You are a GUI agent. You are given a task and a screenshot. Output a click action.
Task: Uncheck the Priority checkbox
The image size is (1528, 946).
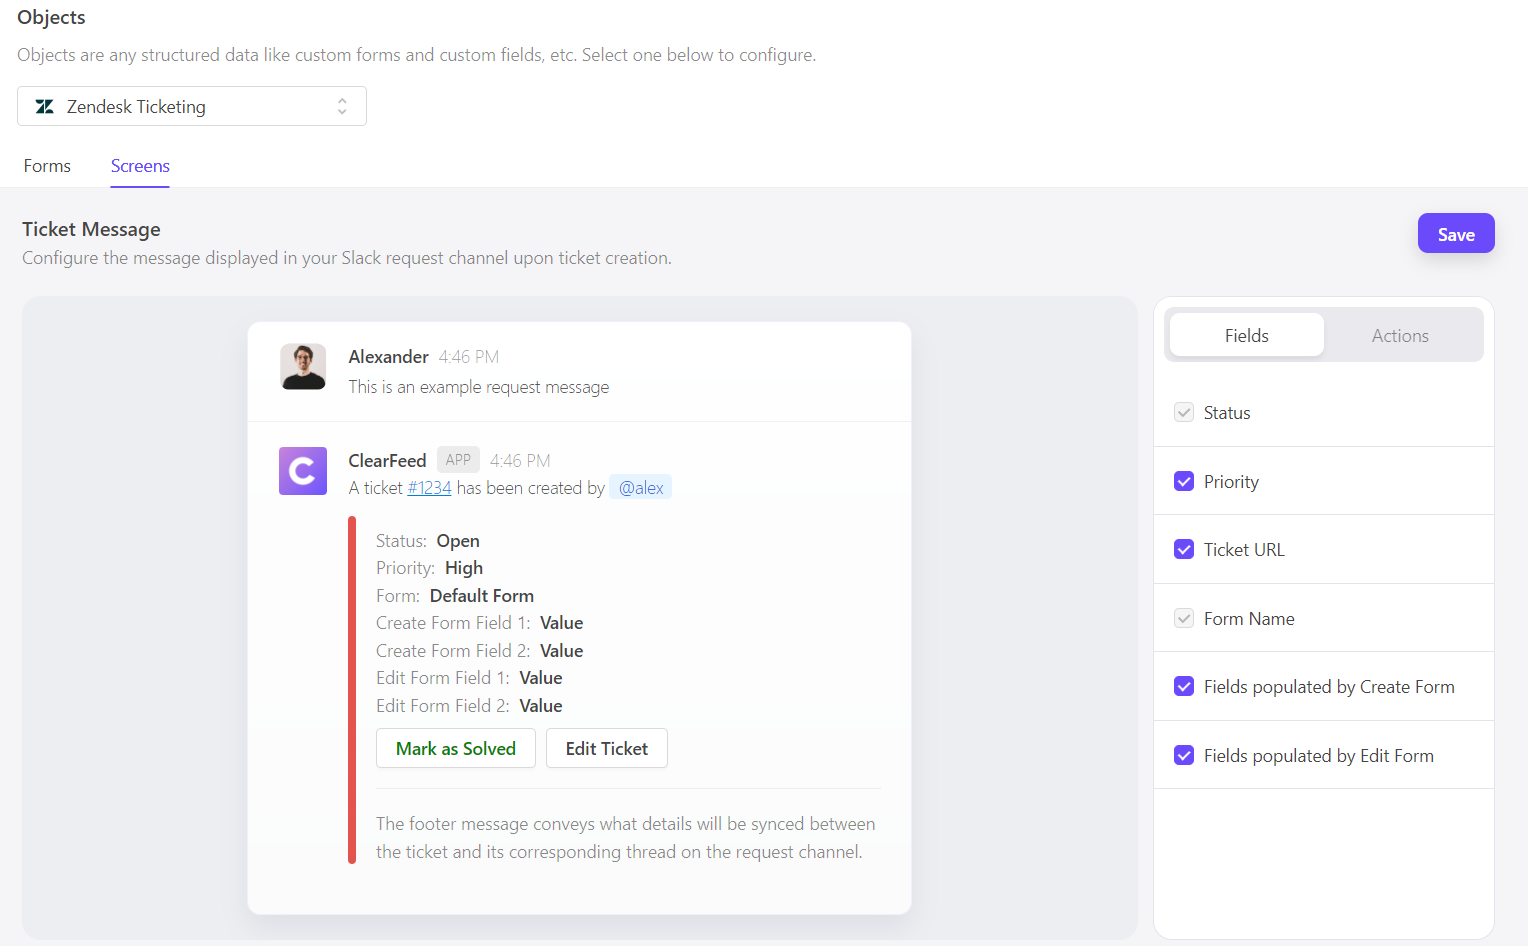point(1184,482)
